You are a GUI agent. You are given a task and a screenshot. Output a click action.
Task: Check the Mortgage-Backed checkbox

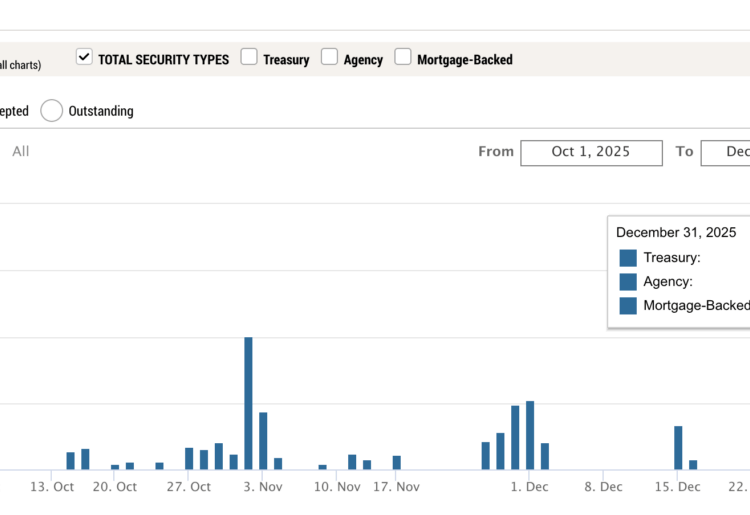[402, 58]
